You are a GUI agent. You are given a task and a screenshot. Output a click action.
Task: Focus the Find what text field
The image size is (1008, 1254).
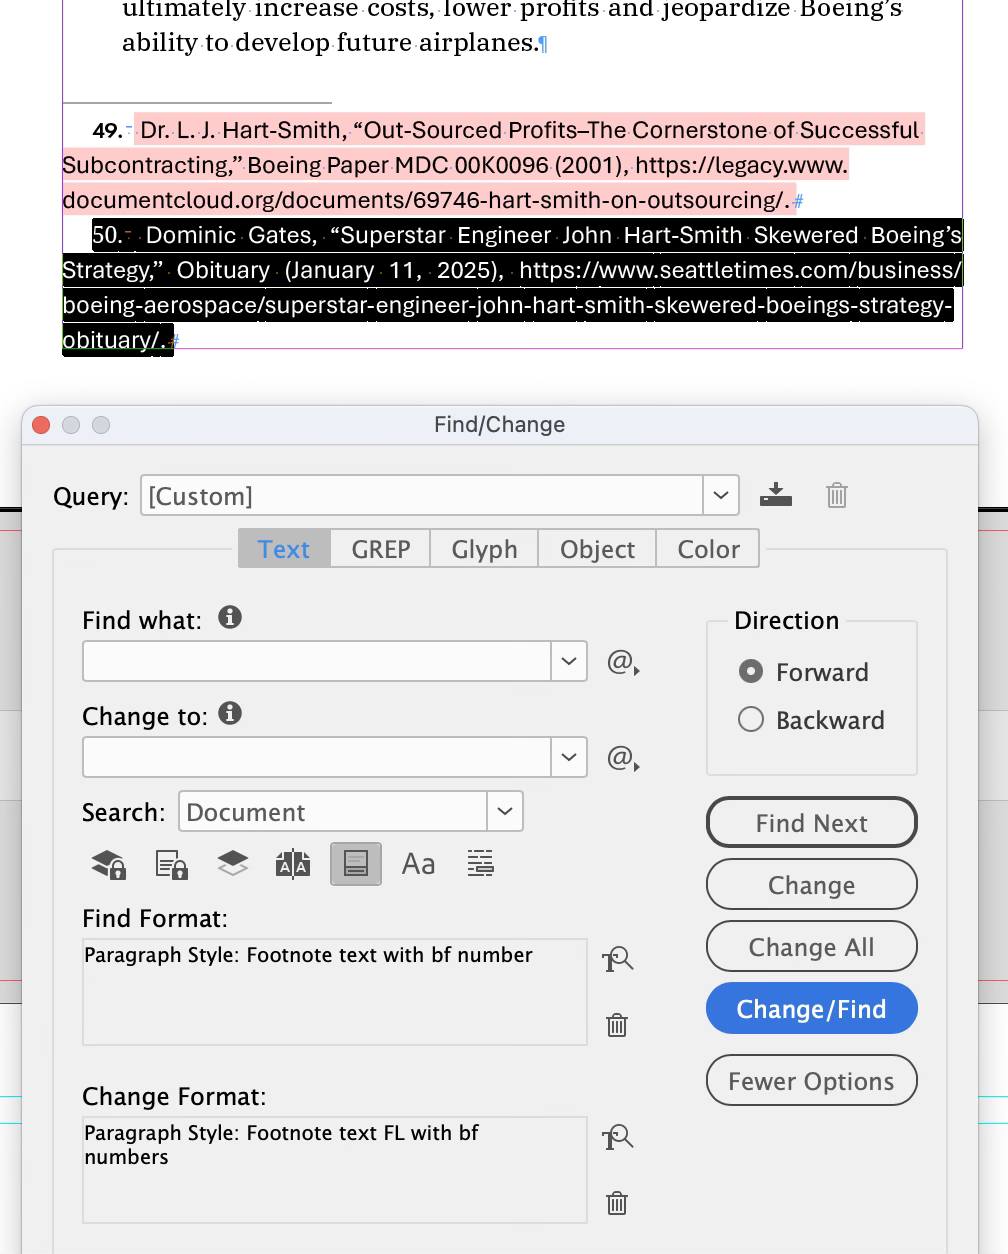click(x=317, y=661)
